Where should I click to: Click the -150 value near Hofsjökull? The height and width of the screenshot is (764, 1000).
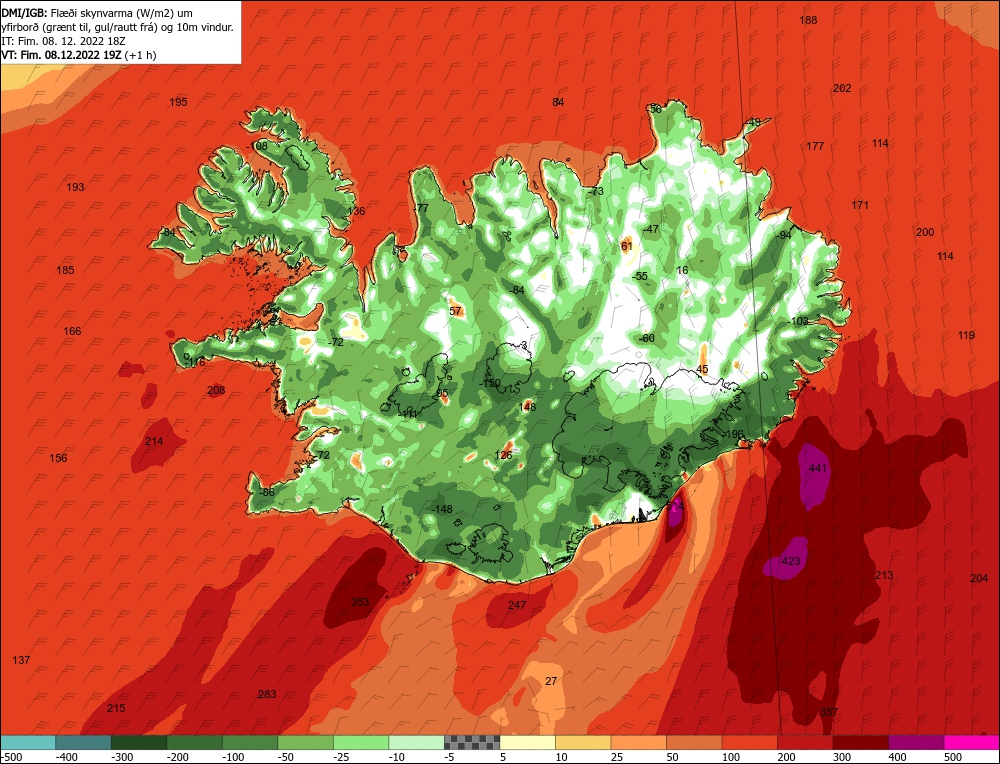pos(490,383)
